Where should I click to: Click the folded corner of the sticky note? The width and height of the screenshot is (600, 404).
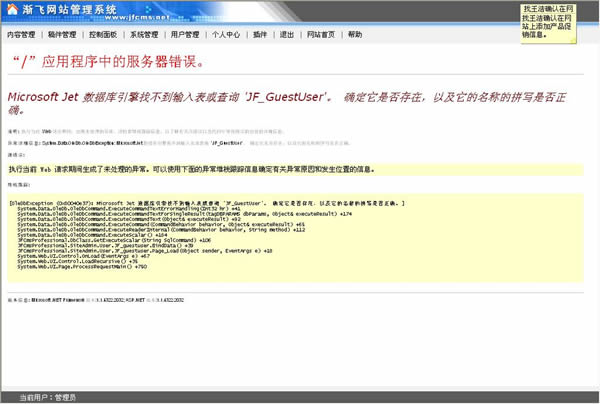point(573,41)
